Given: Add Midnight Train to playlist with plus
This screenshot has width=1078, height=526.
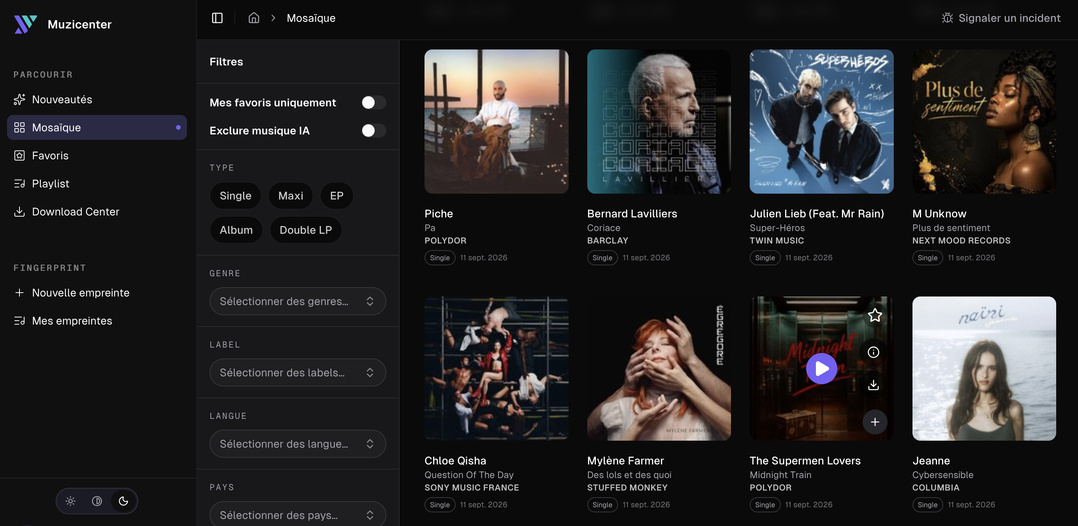Looking at the screenshot, I should point(874,422).
